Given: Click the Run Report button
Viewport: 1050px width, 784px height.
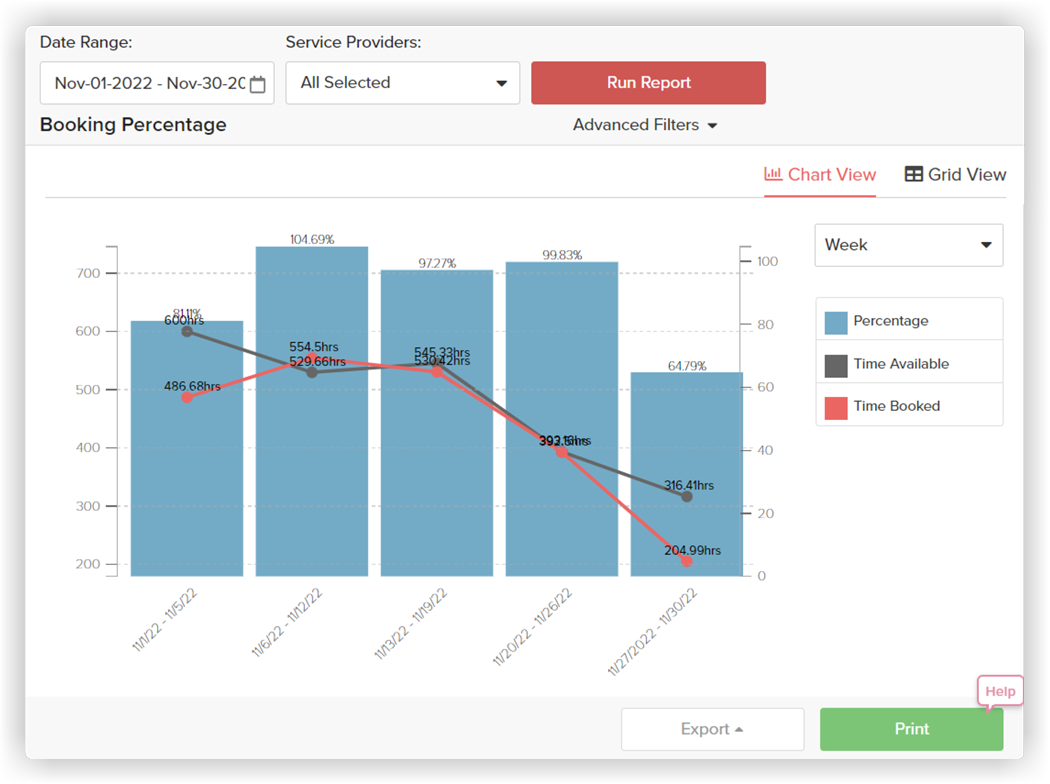Looking at the screenshot, I should pyautogui.click(x=648, y=83).
